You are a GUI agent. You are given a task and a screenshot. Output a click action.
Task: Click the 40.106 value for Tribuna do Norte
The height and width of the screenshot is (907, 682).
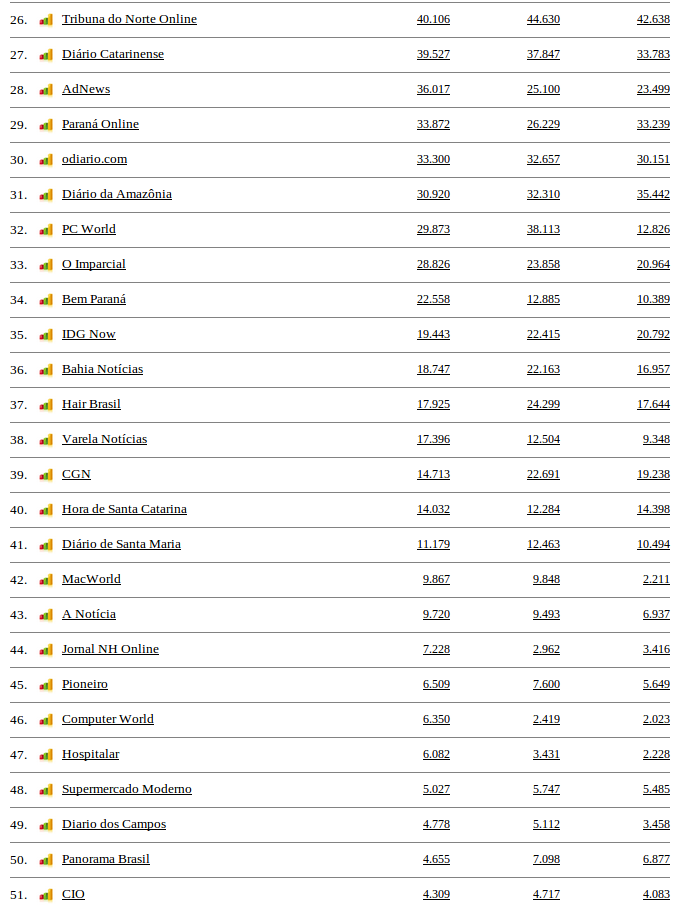pyautogui.click(x=433, y=19)
